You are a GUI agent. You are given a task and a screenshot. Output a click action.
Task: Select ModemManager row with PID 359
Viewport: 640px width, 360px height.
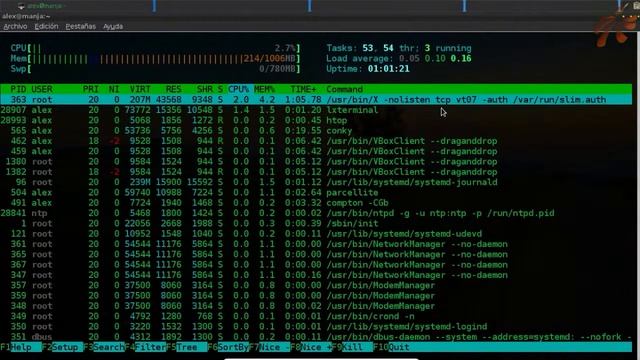[316, 296]
